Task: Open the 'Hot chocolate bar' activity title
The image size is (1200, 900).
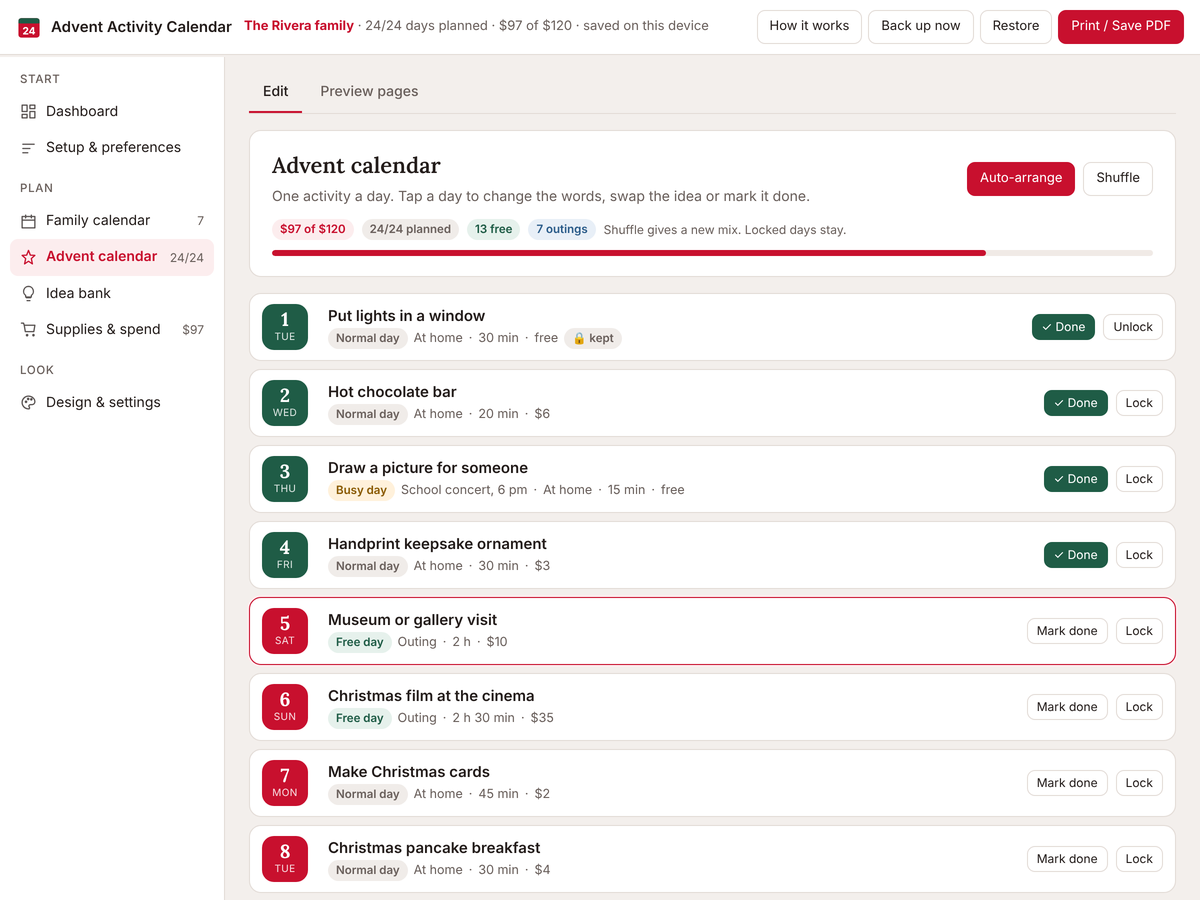Action: [392, 392]
